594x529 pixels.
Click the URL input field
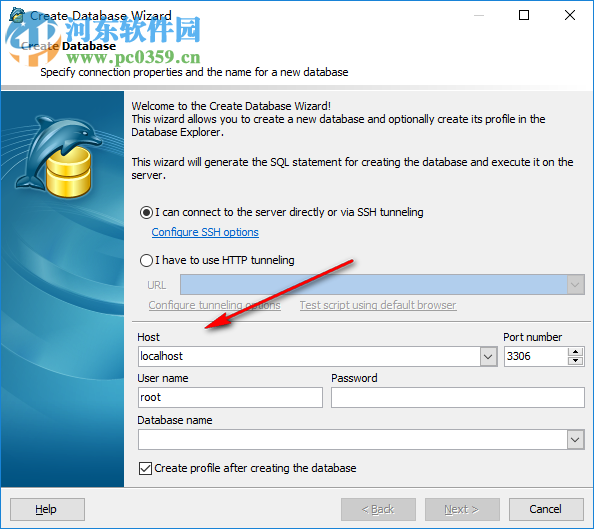[x=374, y=285]
